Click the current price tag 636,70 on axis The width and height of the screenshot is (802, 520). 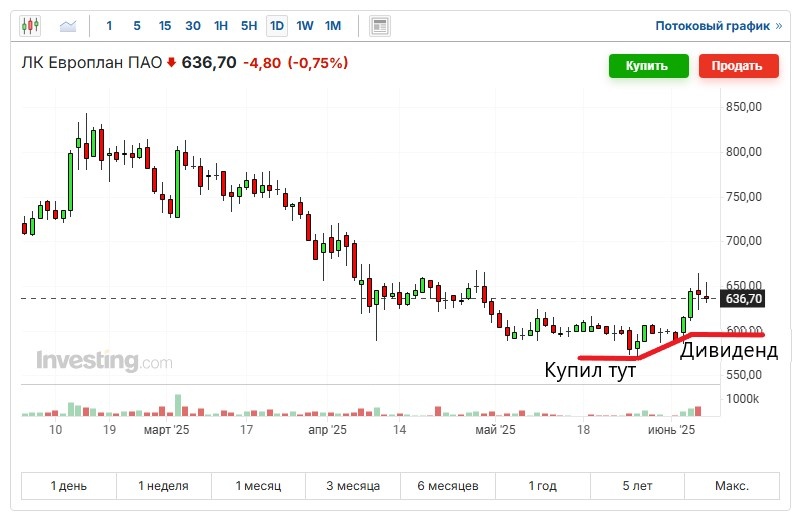tap(743, 299)
